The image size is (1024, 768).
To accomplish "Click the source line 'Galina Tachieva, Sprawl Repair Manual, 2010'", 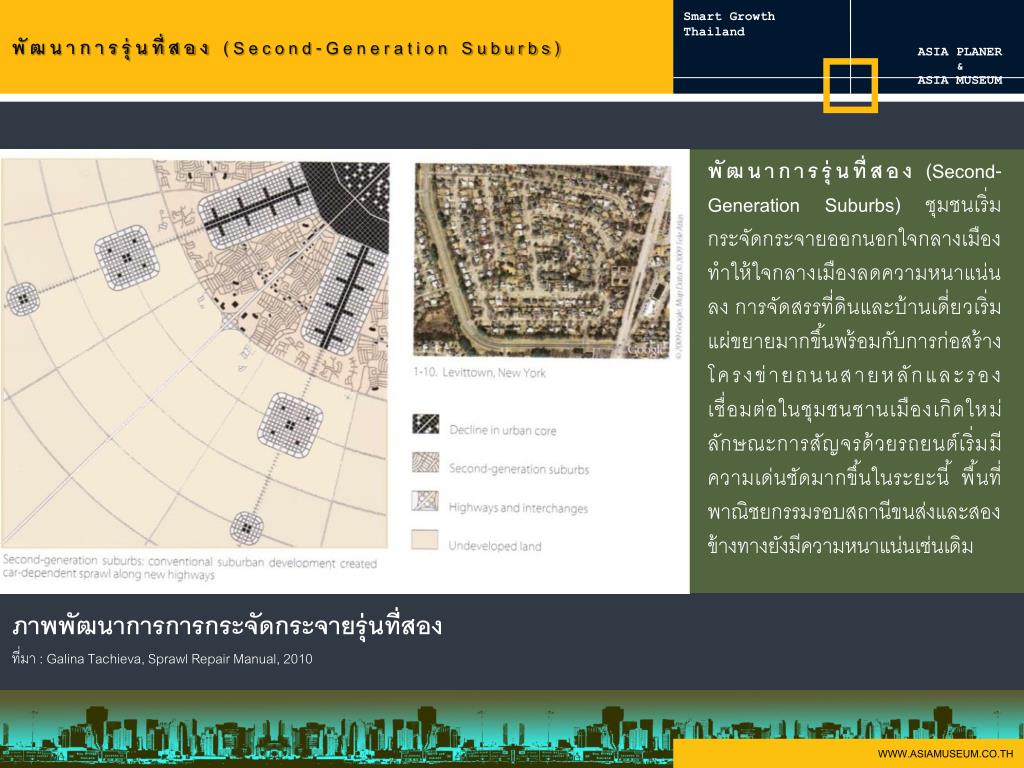I will tap(179, 659).
